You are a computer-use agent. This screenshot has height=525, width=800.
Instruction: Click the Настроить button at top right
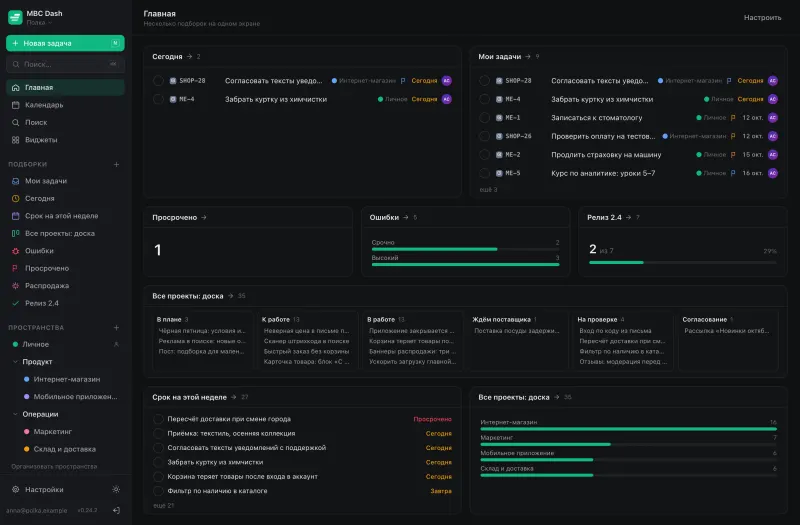[x=762, y=17]
